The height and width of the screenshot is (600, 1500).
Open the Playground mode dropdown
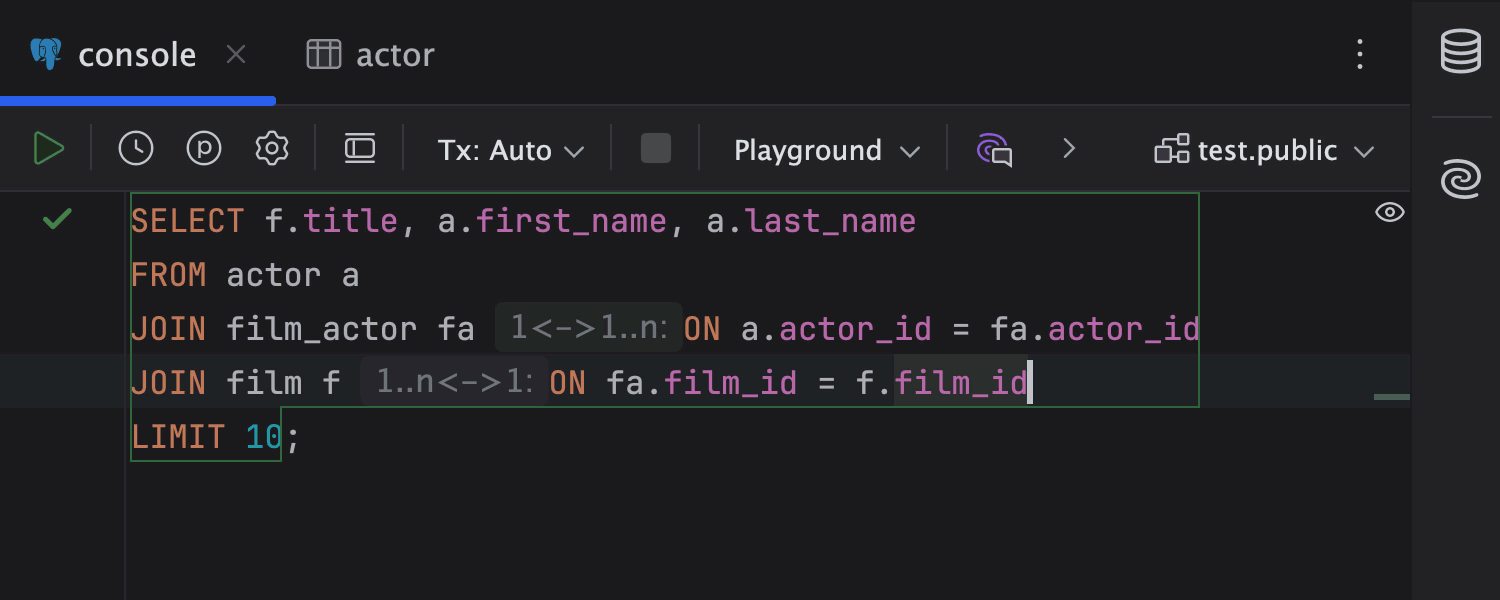826,151
